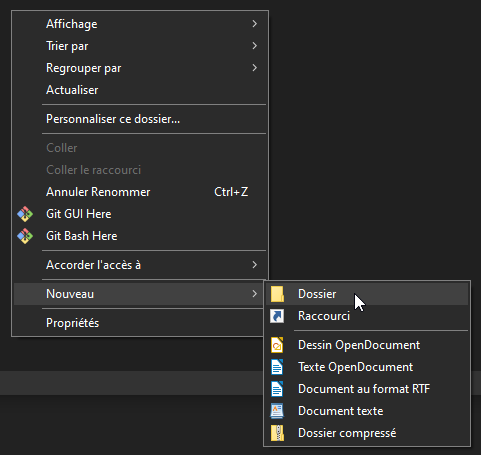Open the Accorder l'accès à submenu

[140, 265]
